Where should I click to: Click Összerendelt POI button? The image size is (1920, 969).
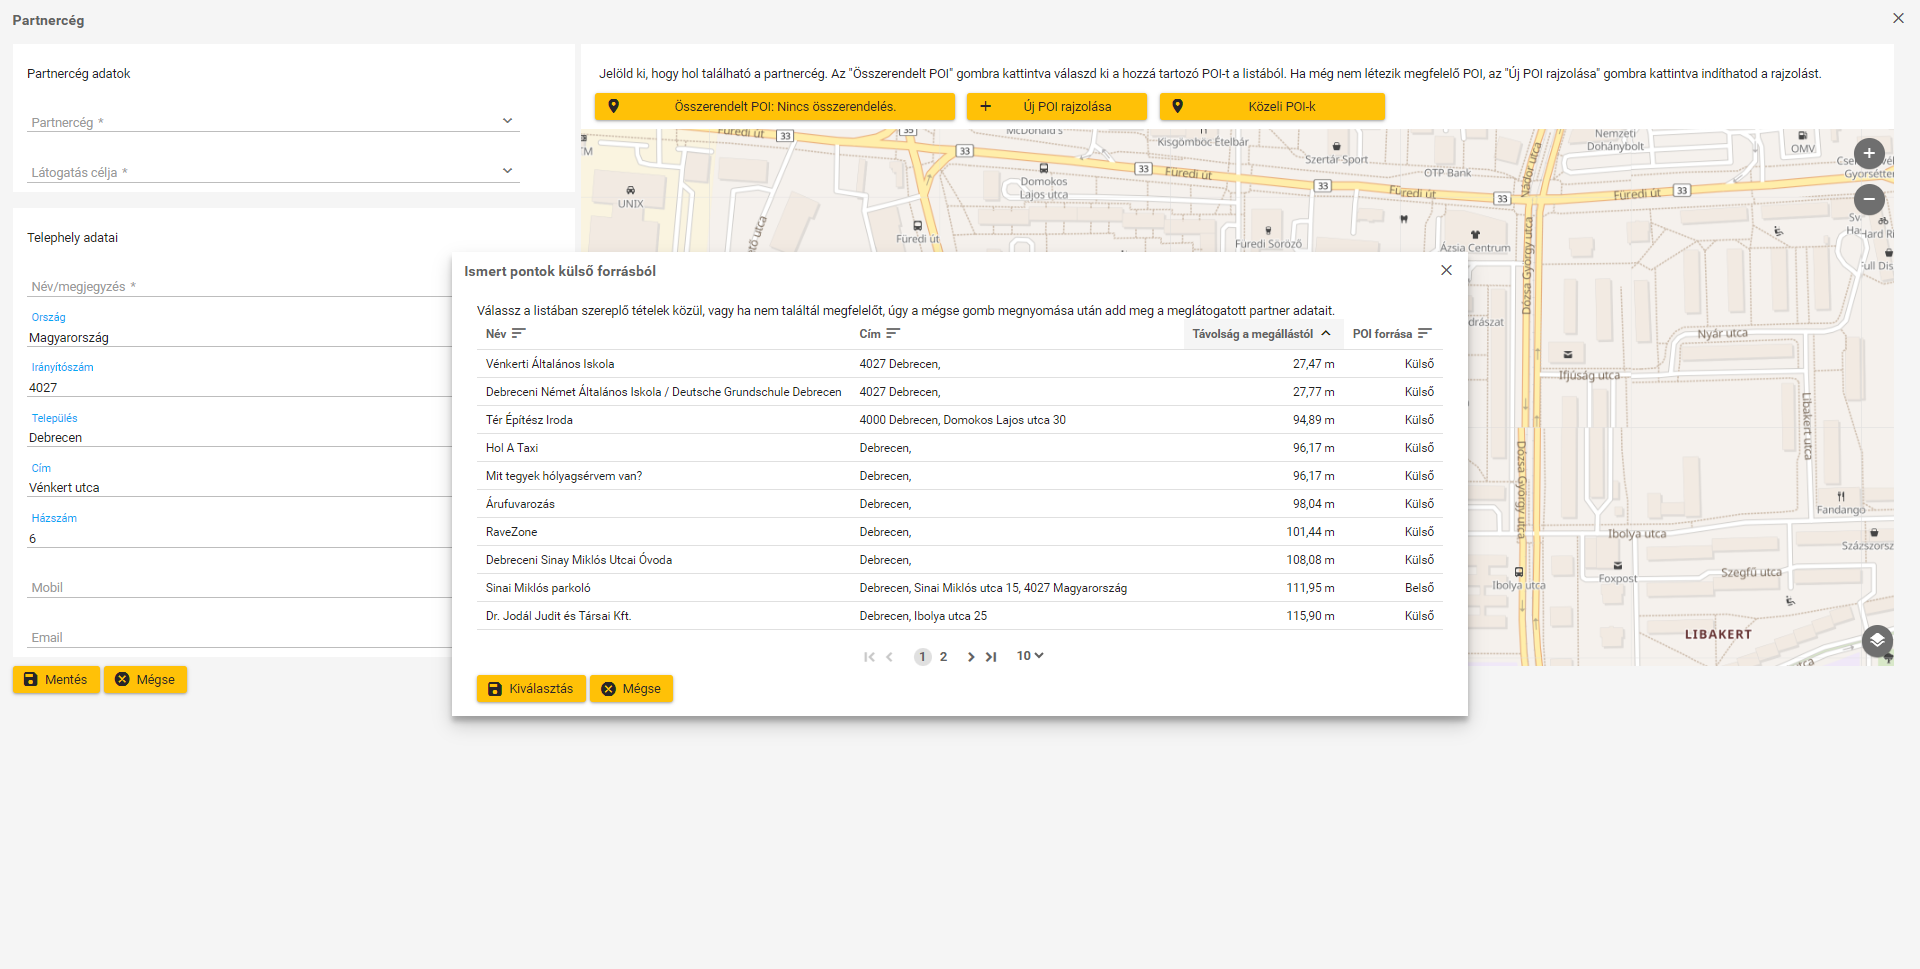tap(774, 107)
